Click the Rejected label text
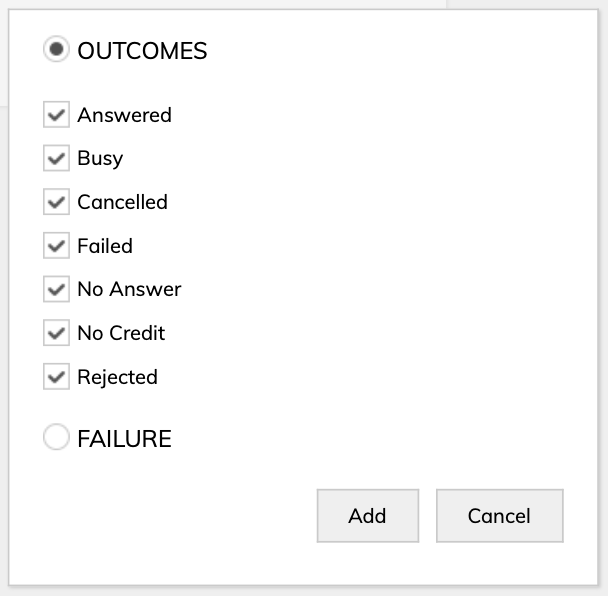608x596 pixels. [117, 377]
